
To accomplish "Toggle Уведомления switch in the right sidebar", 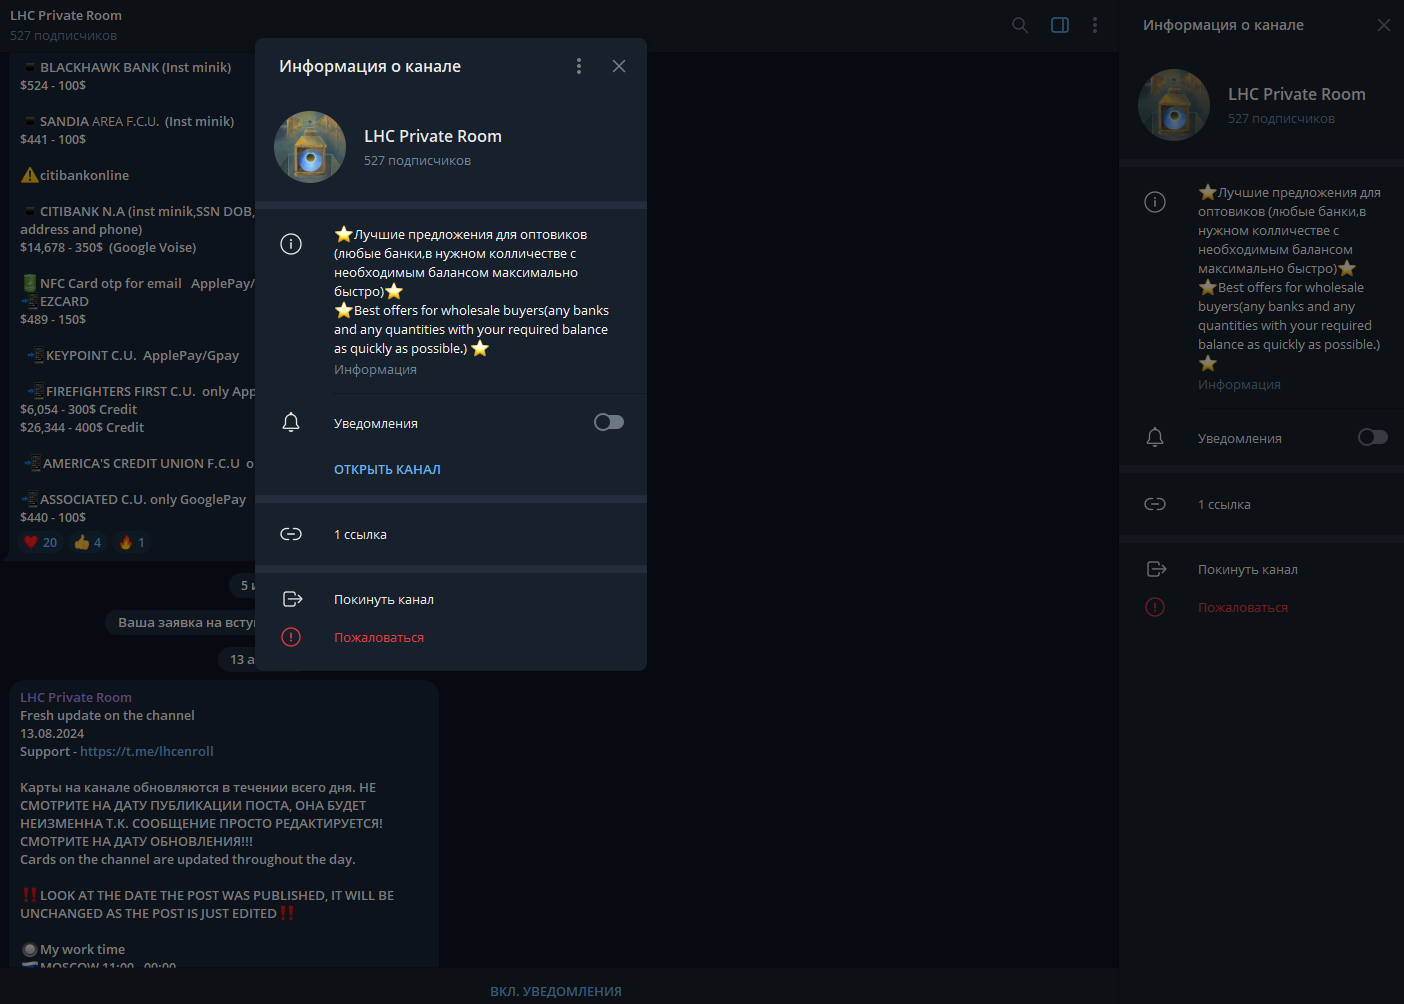I will 1372,437.
